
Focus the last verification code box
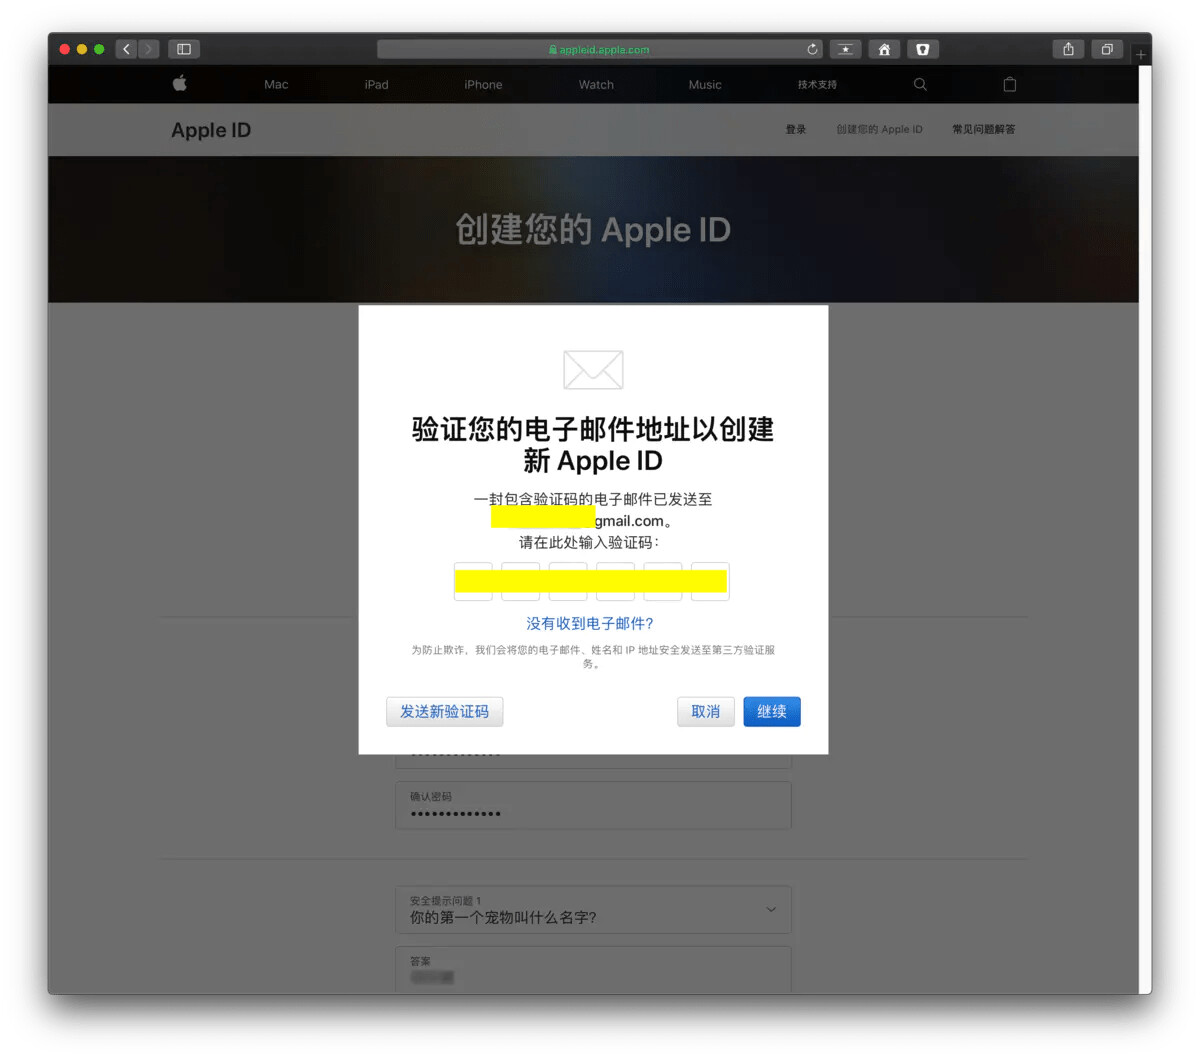click(710, 581)
